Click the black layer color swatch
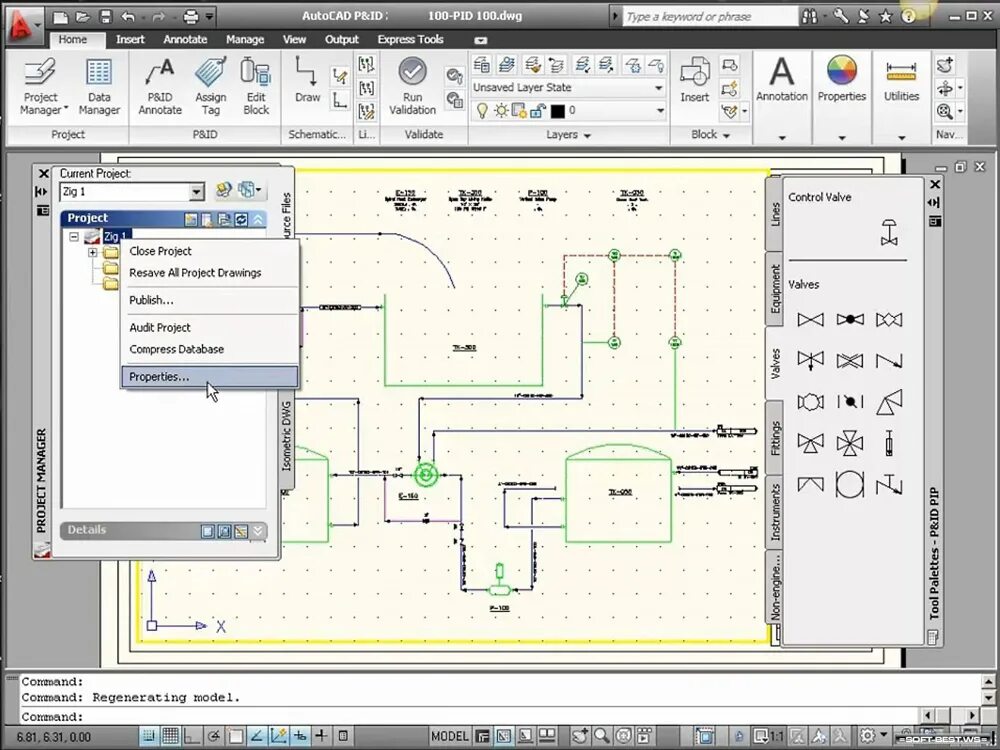The height and width of the screenshot is (750, 1000). tap(557, 112)
